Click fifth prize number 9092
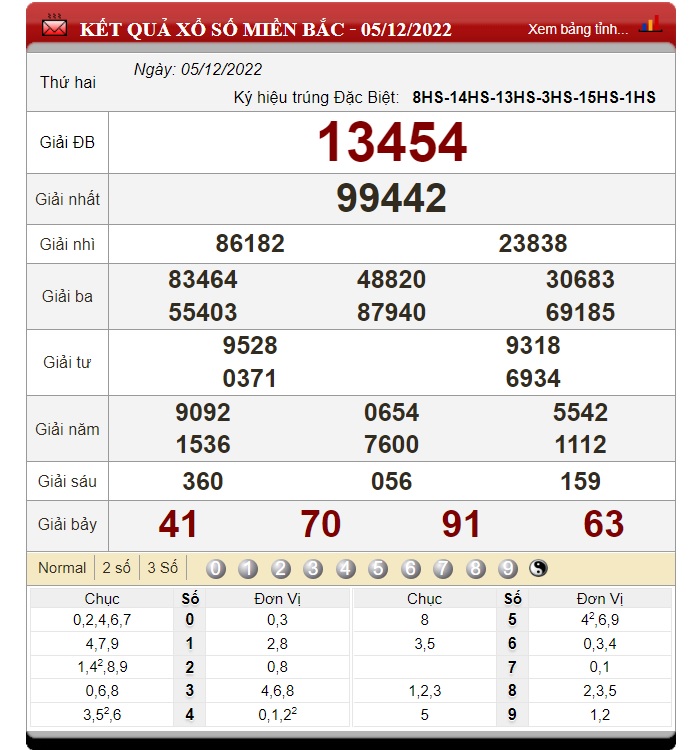 point(203,412)
